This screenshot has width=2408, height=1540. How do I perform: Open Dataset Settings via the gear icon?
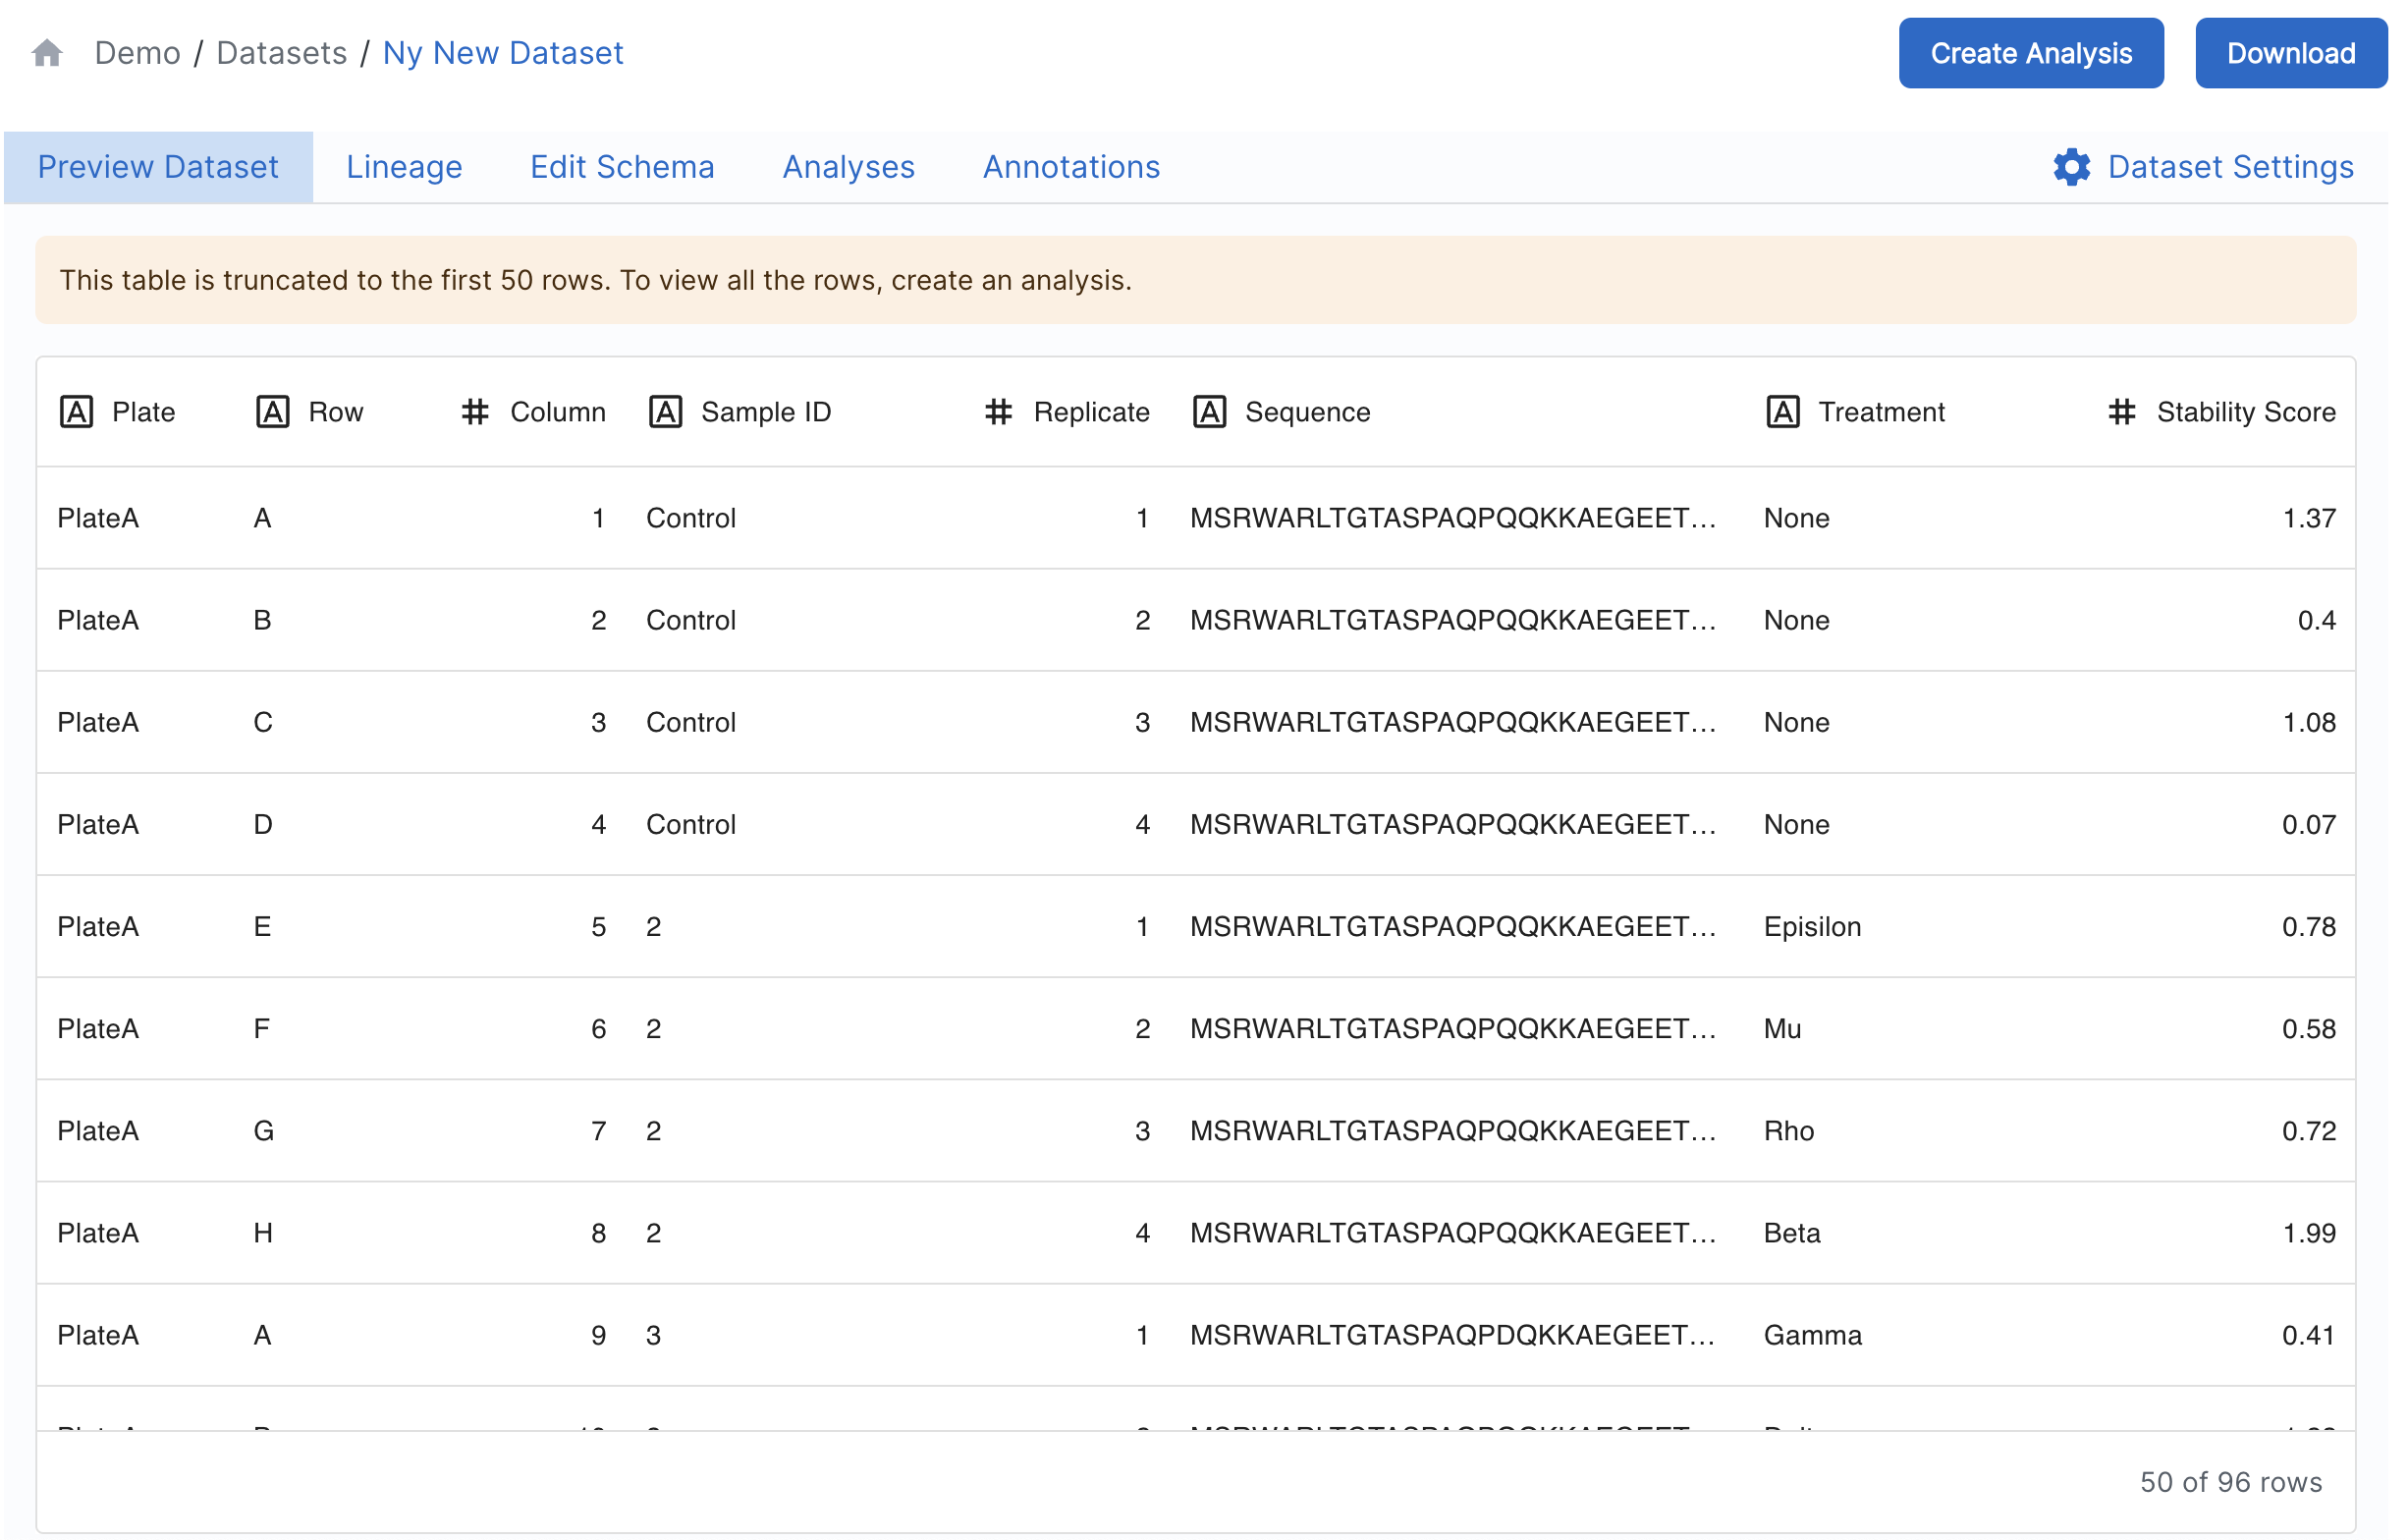point(2071,167)
